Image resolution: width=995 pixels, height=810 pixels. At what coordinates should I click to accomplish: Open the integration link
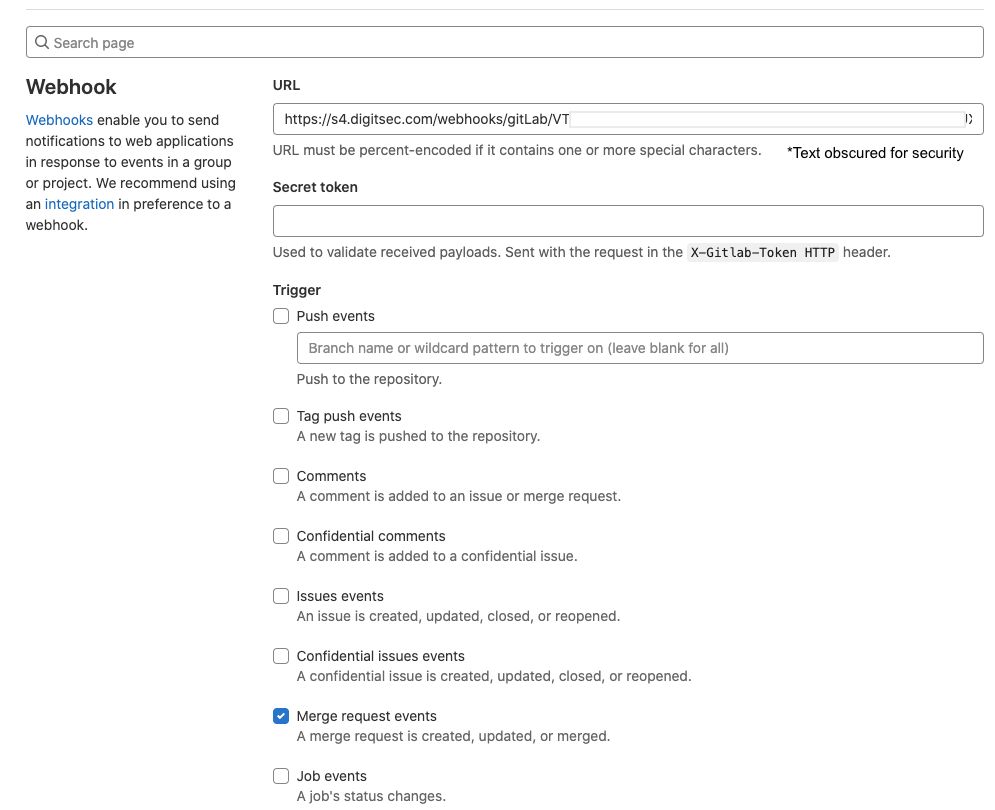point(81,203)
